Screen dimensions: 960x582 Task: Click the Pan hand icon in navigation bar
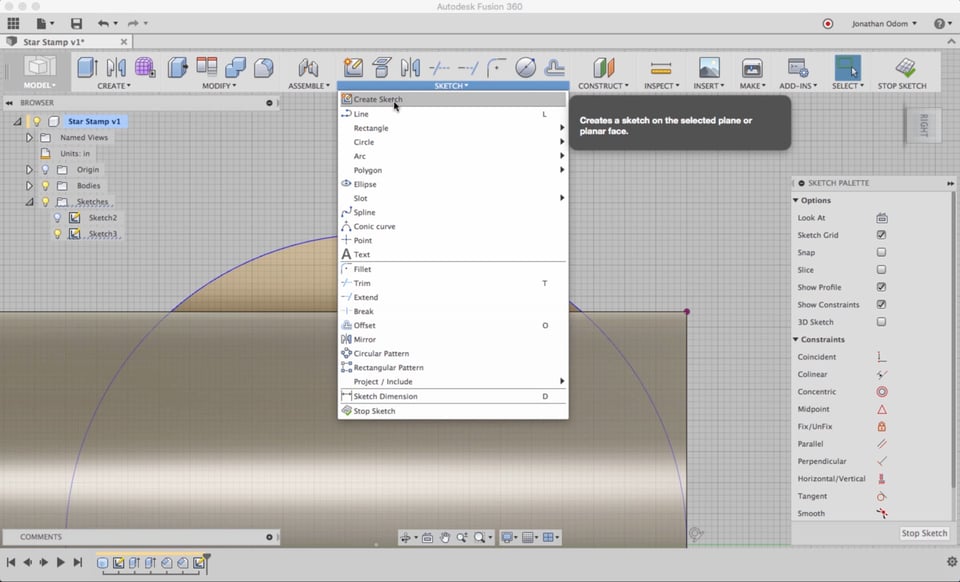(444, 537)
